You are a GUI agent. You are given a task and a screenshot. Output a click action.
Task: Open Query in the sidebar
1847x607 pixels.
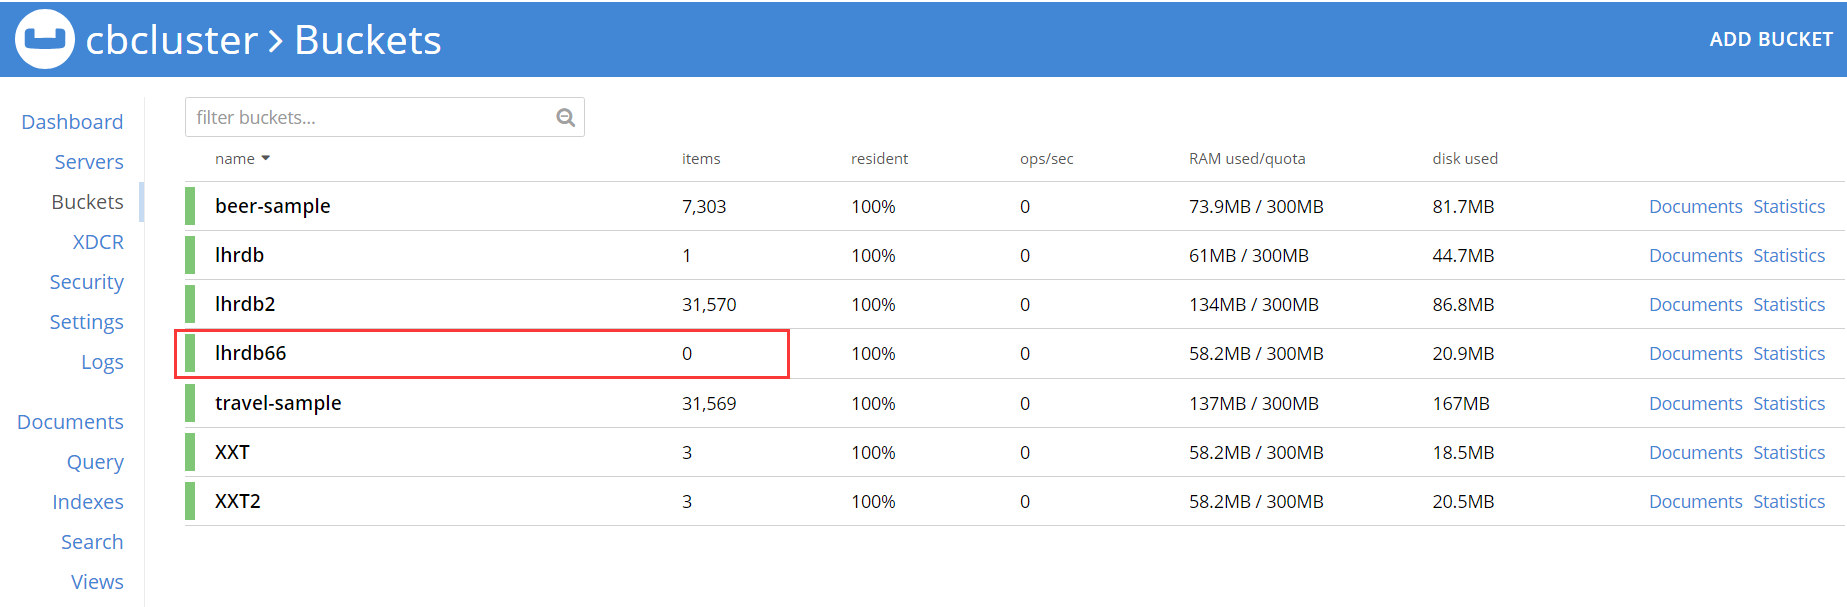click(95, 462)
